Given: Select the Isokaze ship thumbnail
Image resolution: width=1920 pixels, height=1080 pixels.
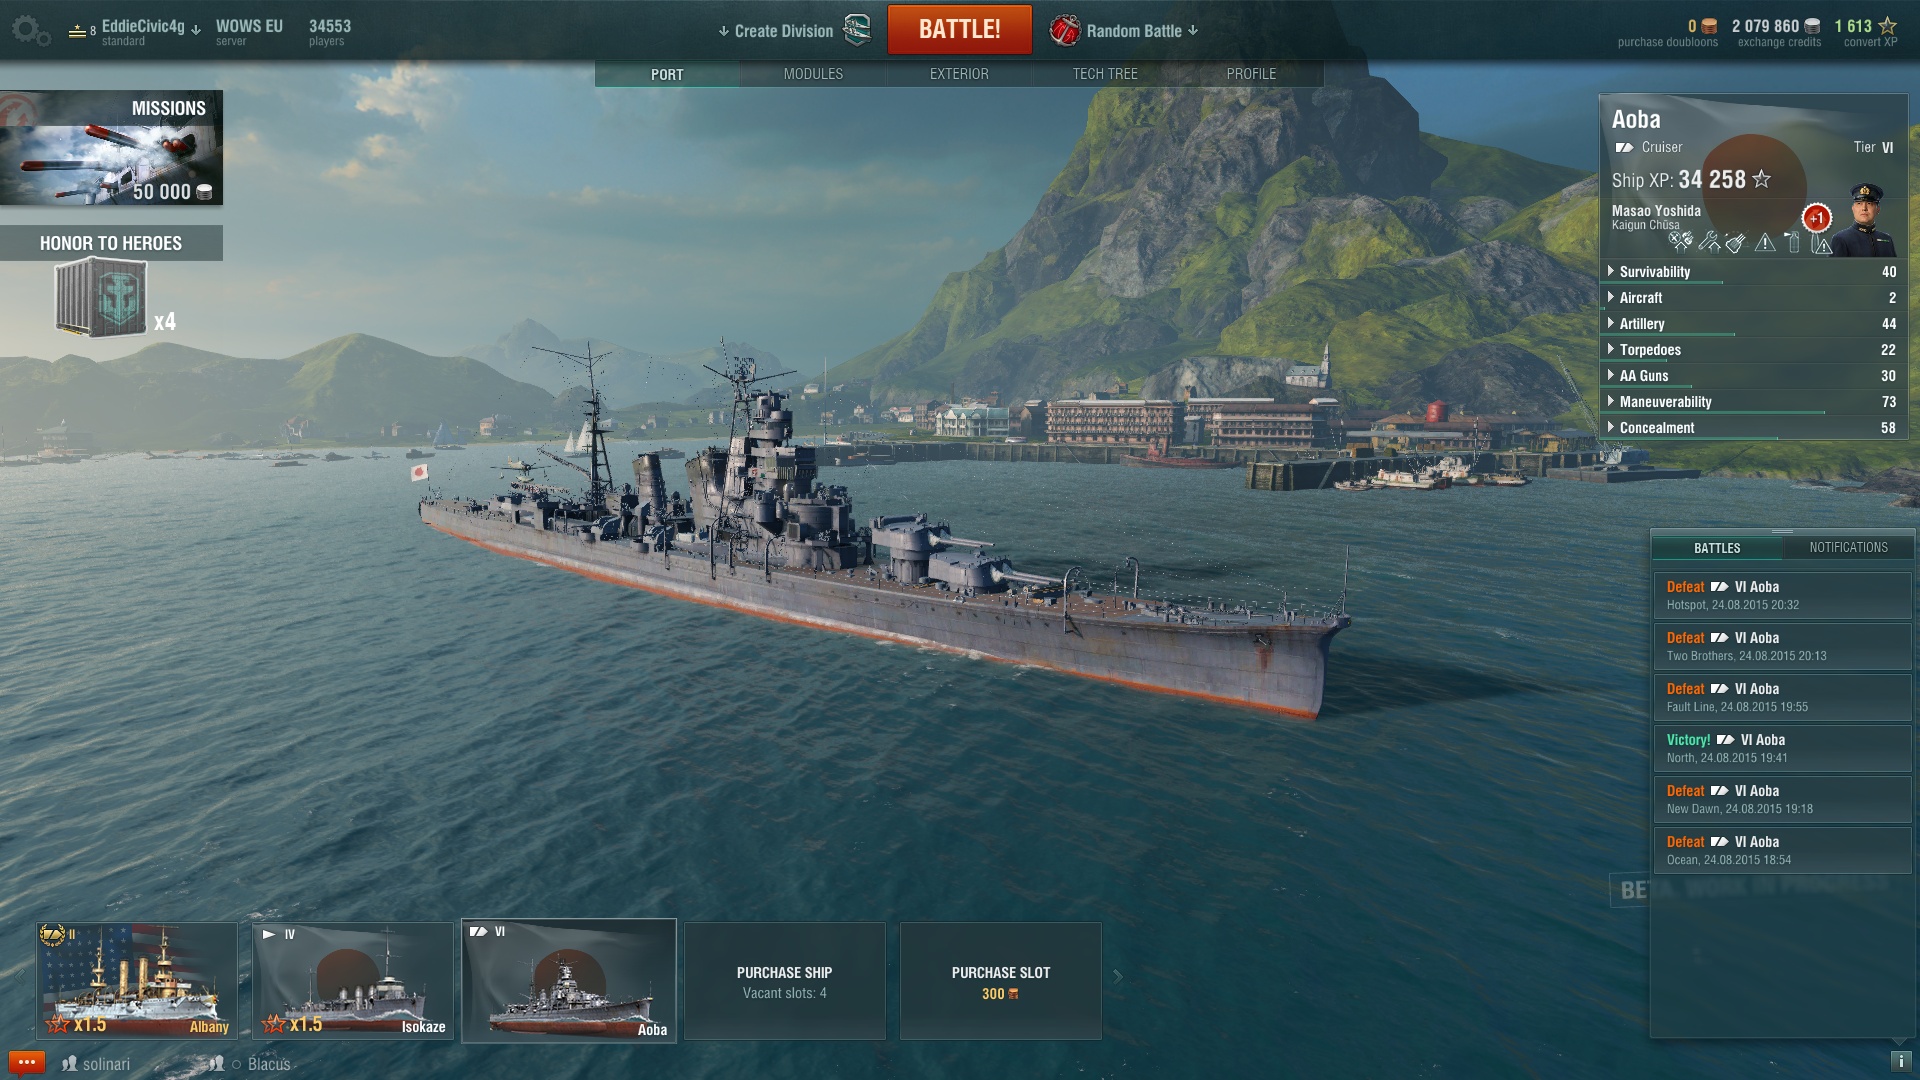Looking at the screenshot, I should 353,981.
